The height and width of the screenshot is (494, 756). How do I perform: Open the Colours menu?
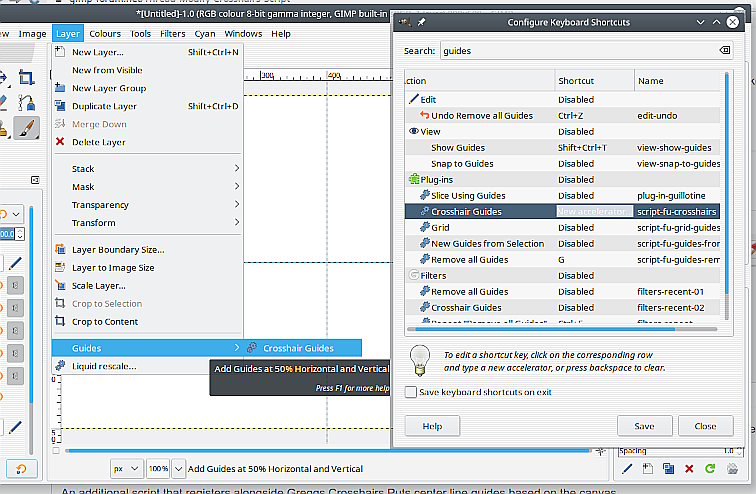pyautogui.click(x=105, y=34)
